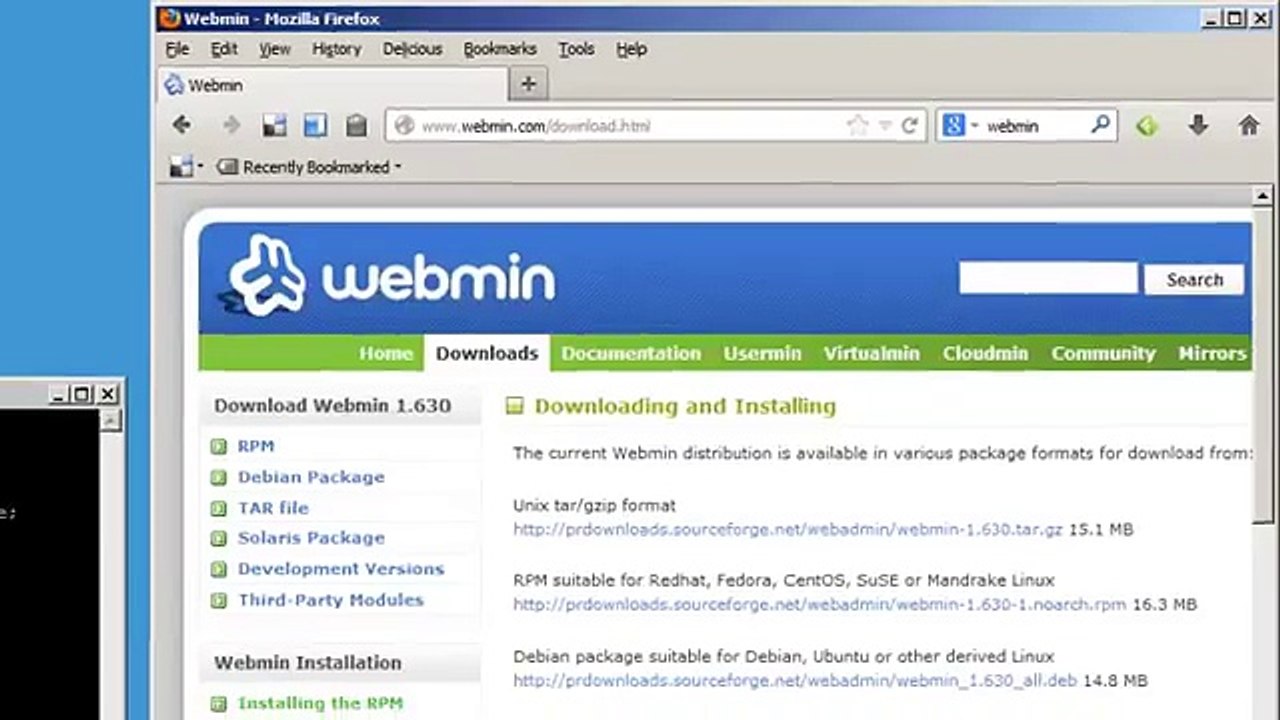
Task: Click the RPM sidebar link
Action: coord(256,446)
